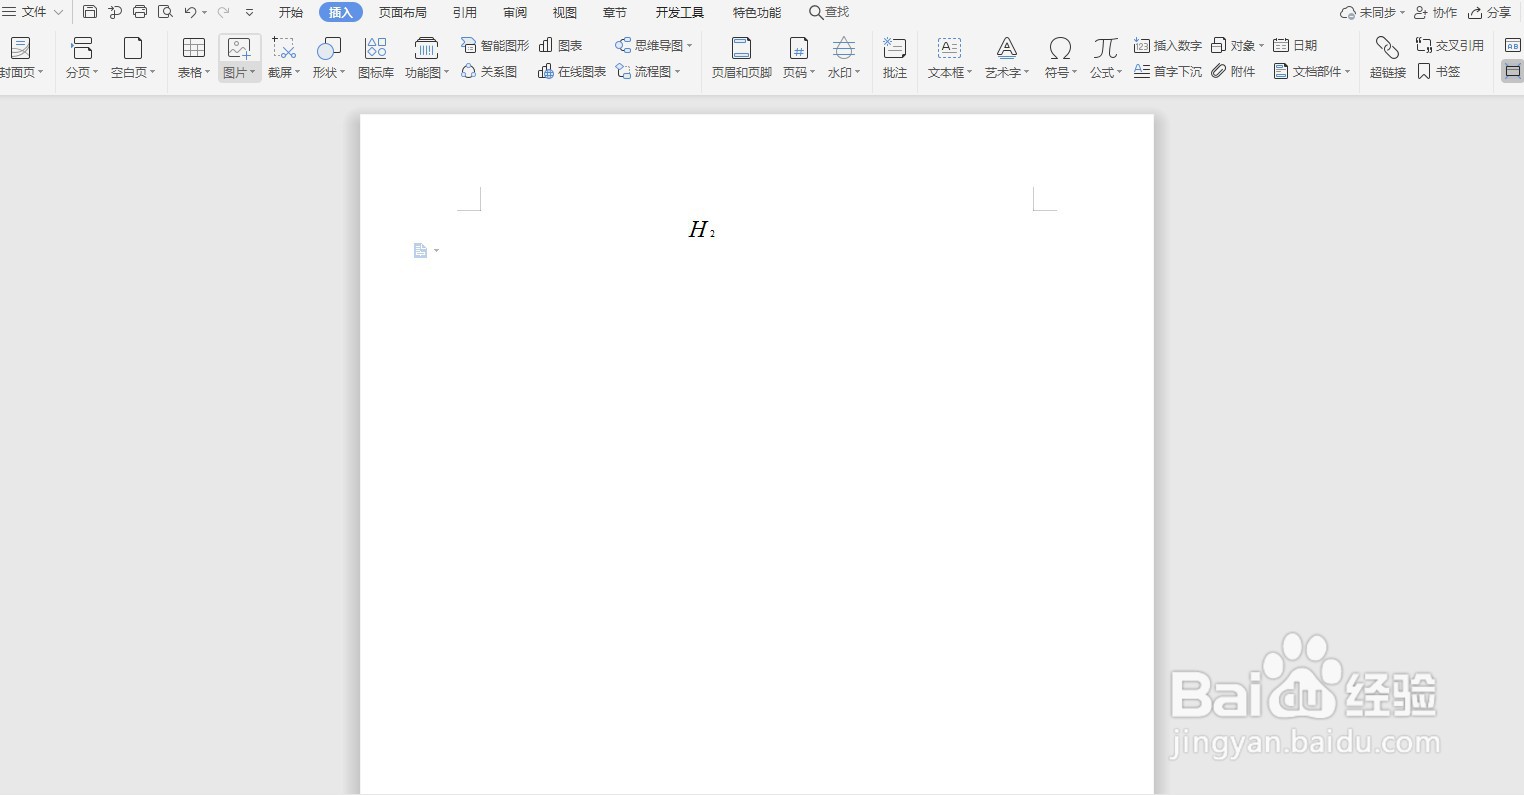Switch to the Home (开始) tab
This screenshot has height=795, width=1524.
[x=291, y=12]
